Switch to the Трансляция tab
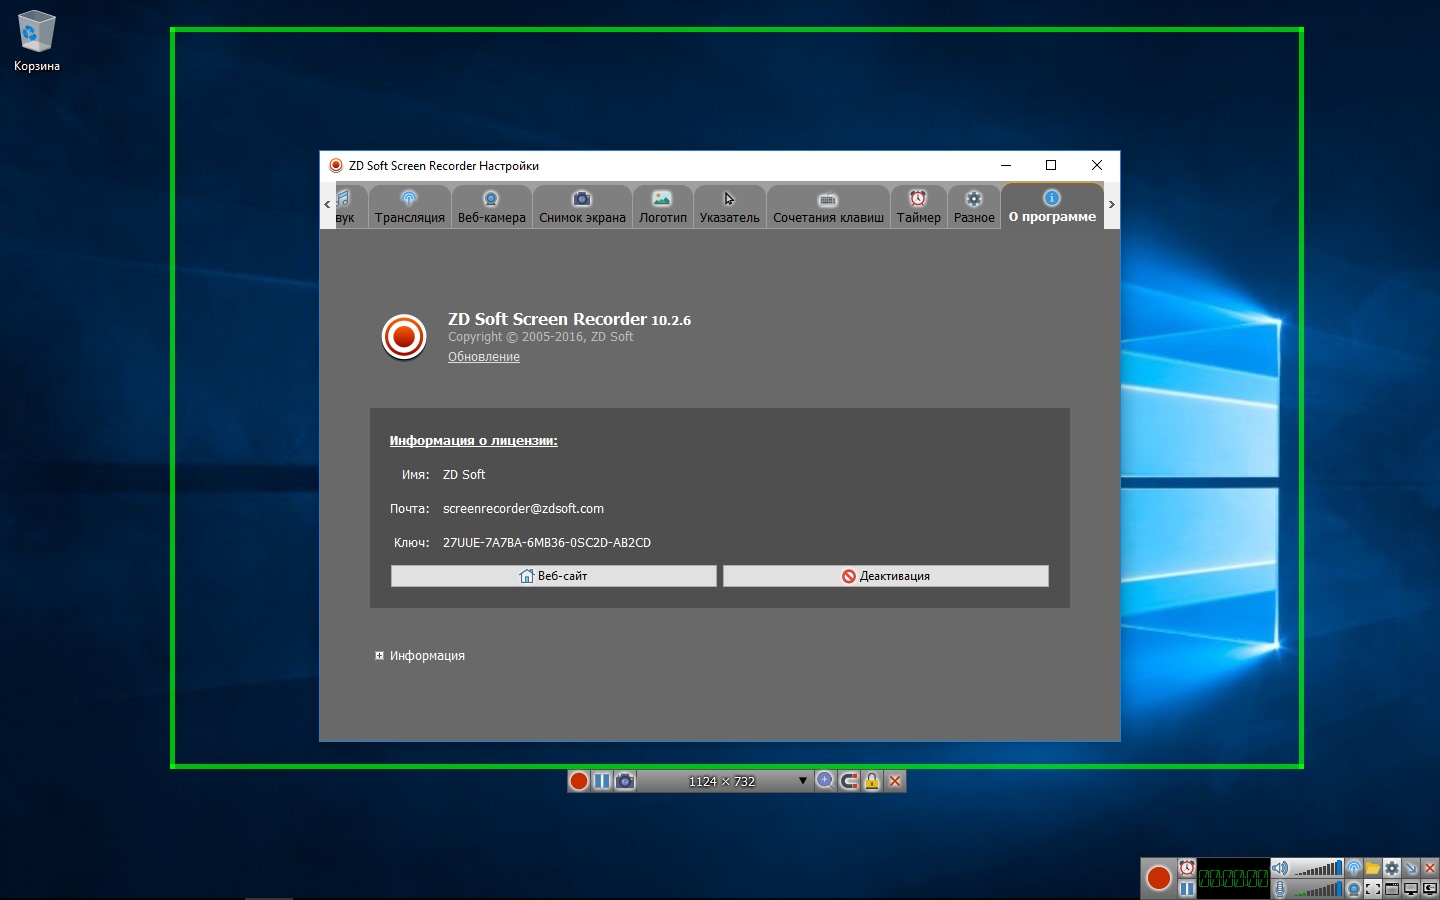Image resolution: width=1440 pixels, height=900 pixels. click(410, 207)
